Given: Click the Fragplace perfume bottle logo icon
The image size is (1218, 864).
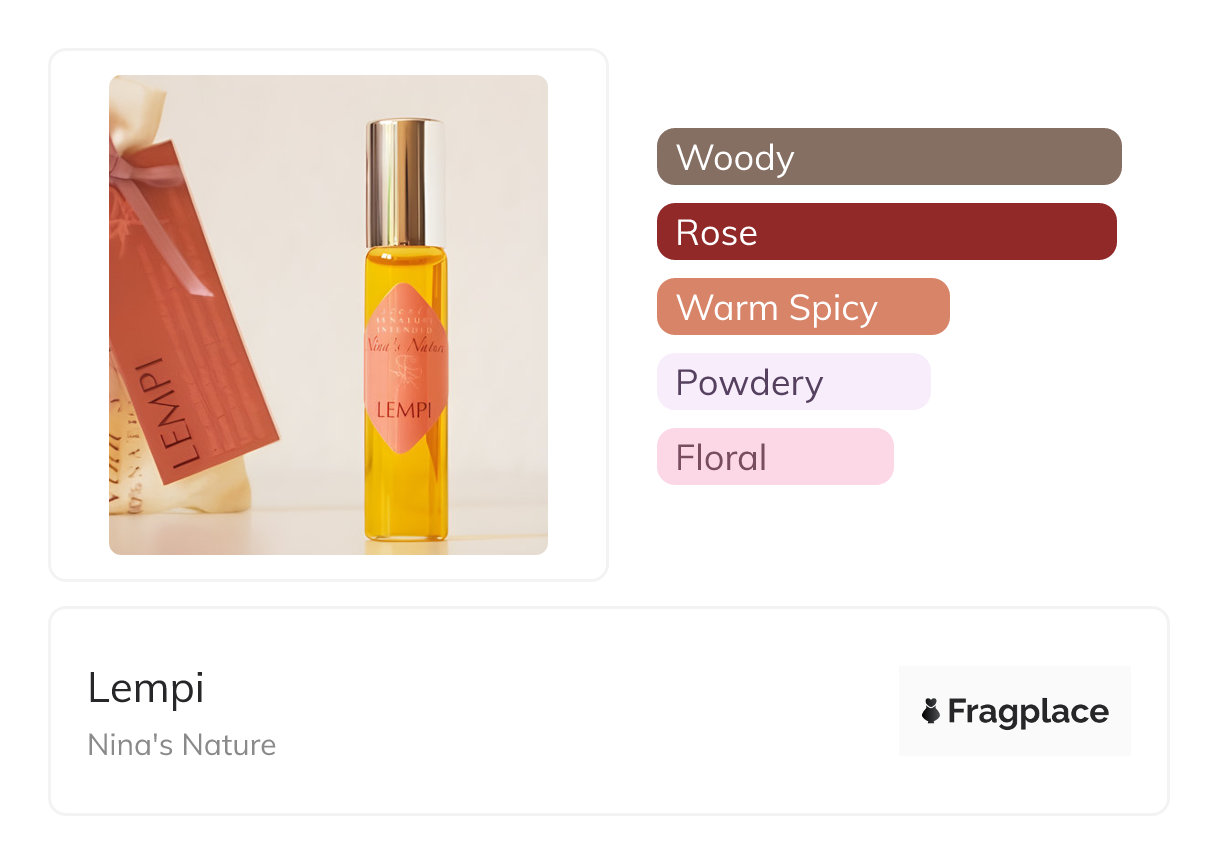Looking at the screenshot, I should pyautogui.click(x=931, y=712).
